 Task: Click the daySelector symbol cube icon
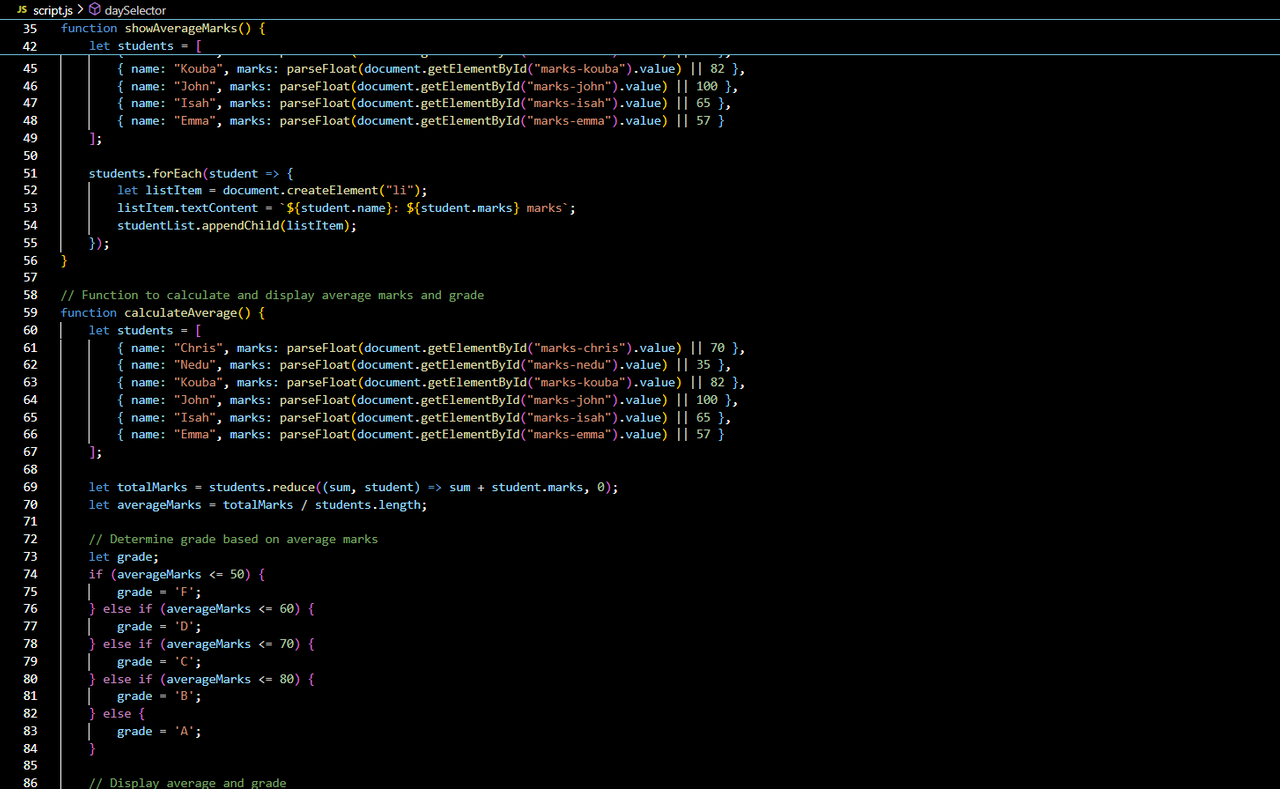(95, 9)
